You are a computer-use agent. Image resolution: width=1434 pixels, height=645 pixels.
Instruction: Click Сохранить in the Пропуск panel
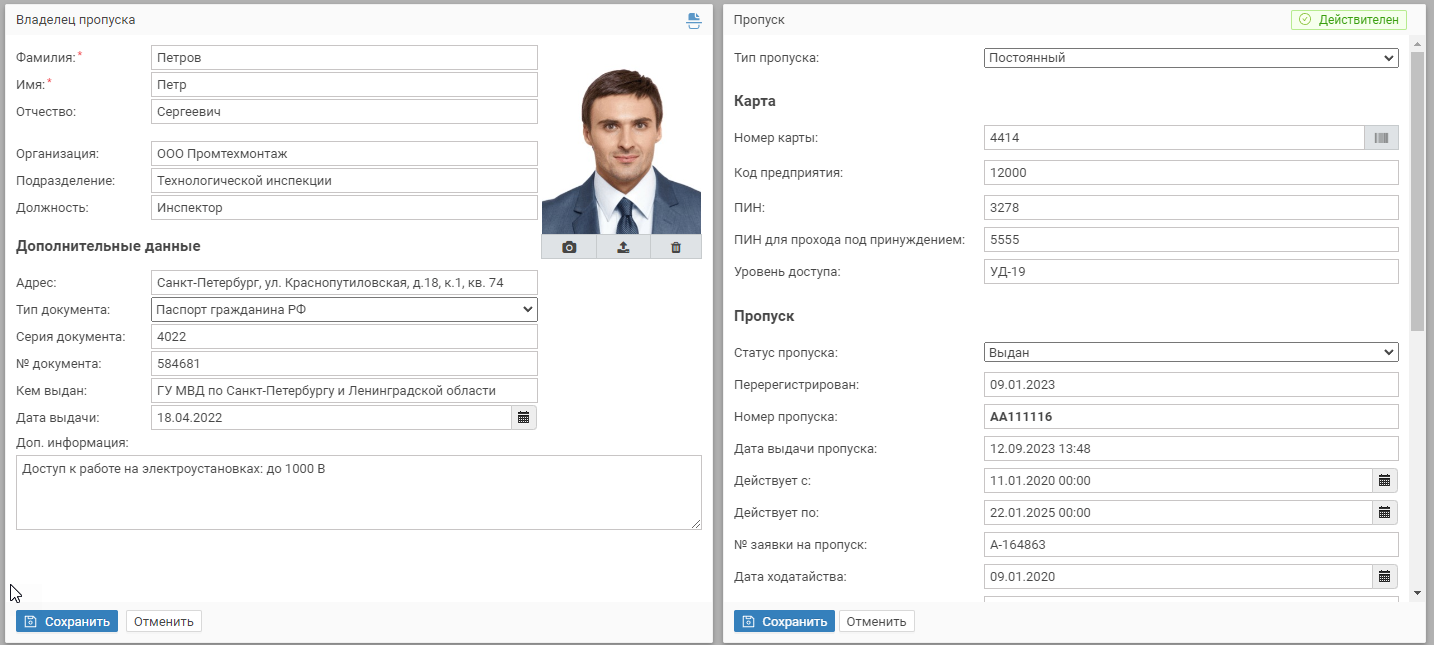pyautogui.click(x=784, y=622)
